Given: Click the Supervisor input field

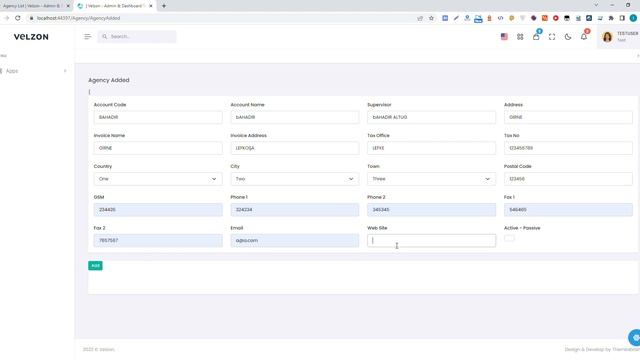Looking at the screenshot, I should (431, 117).
